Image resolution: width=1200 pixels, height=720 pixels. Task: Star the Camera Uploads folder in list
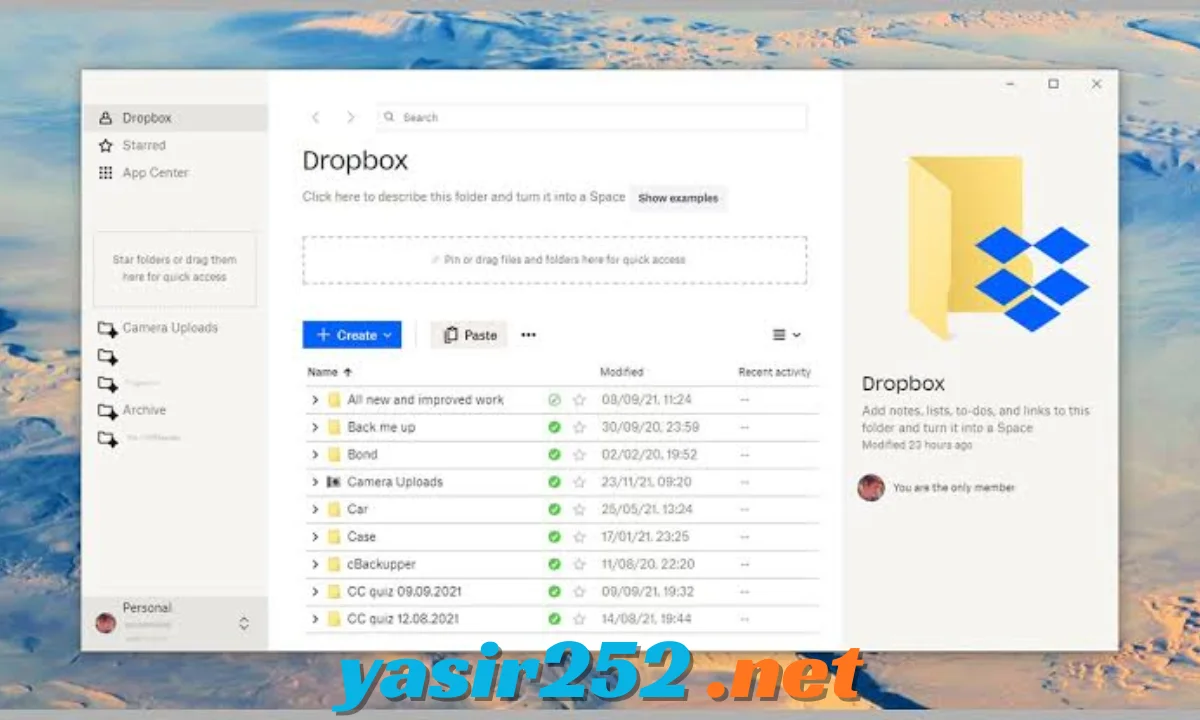pos(579,482)
